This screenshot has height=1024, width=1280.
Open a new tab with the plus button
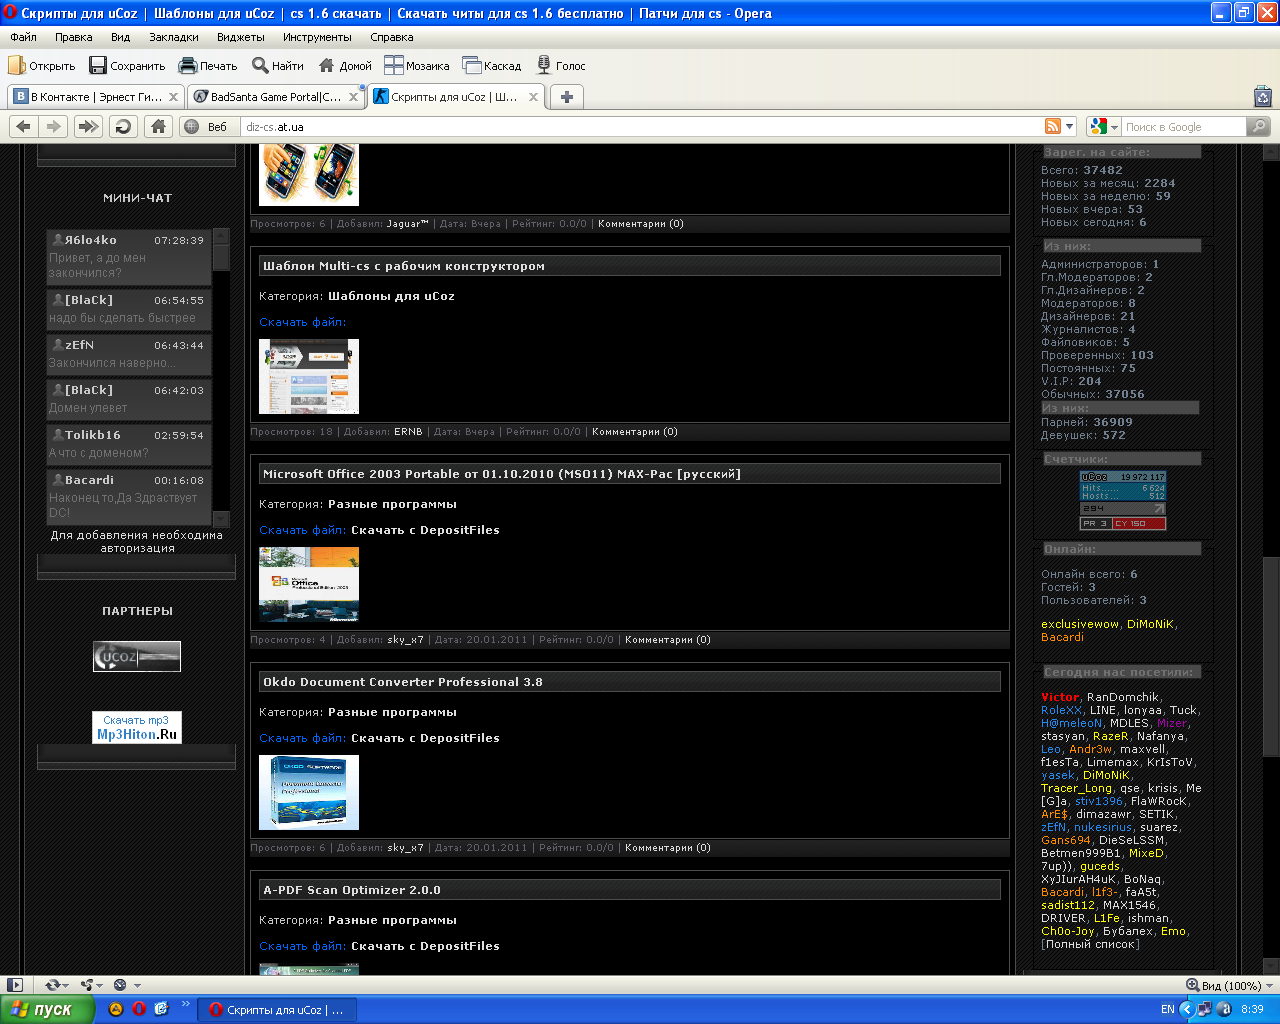(567, 97)
